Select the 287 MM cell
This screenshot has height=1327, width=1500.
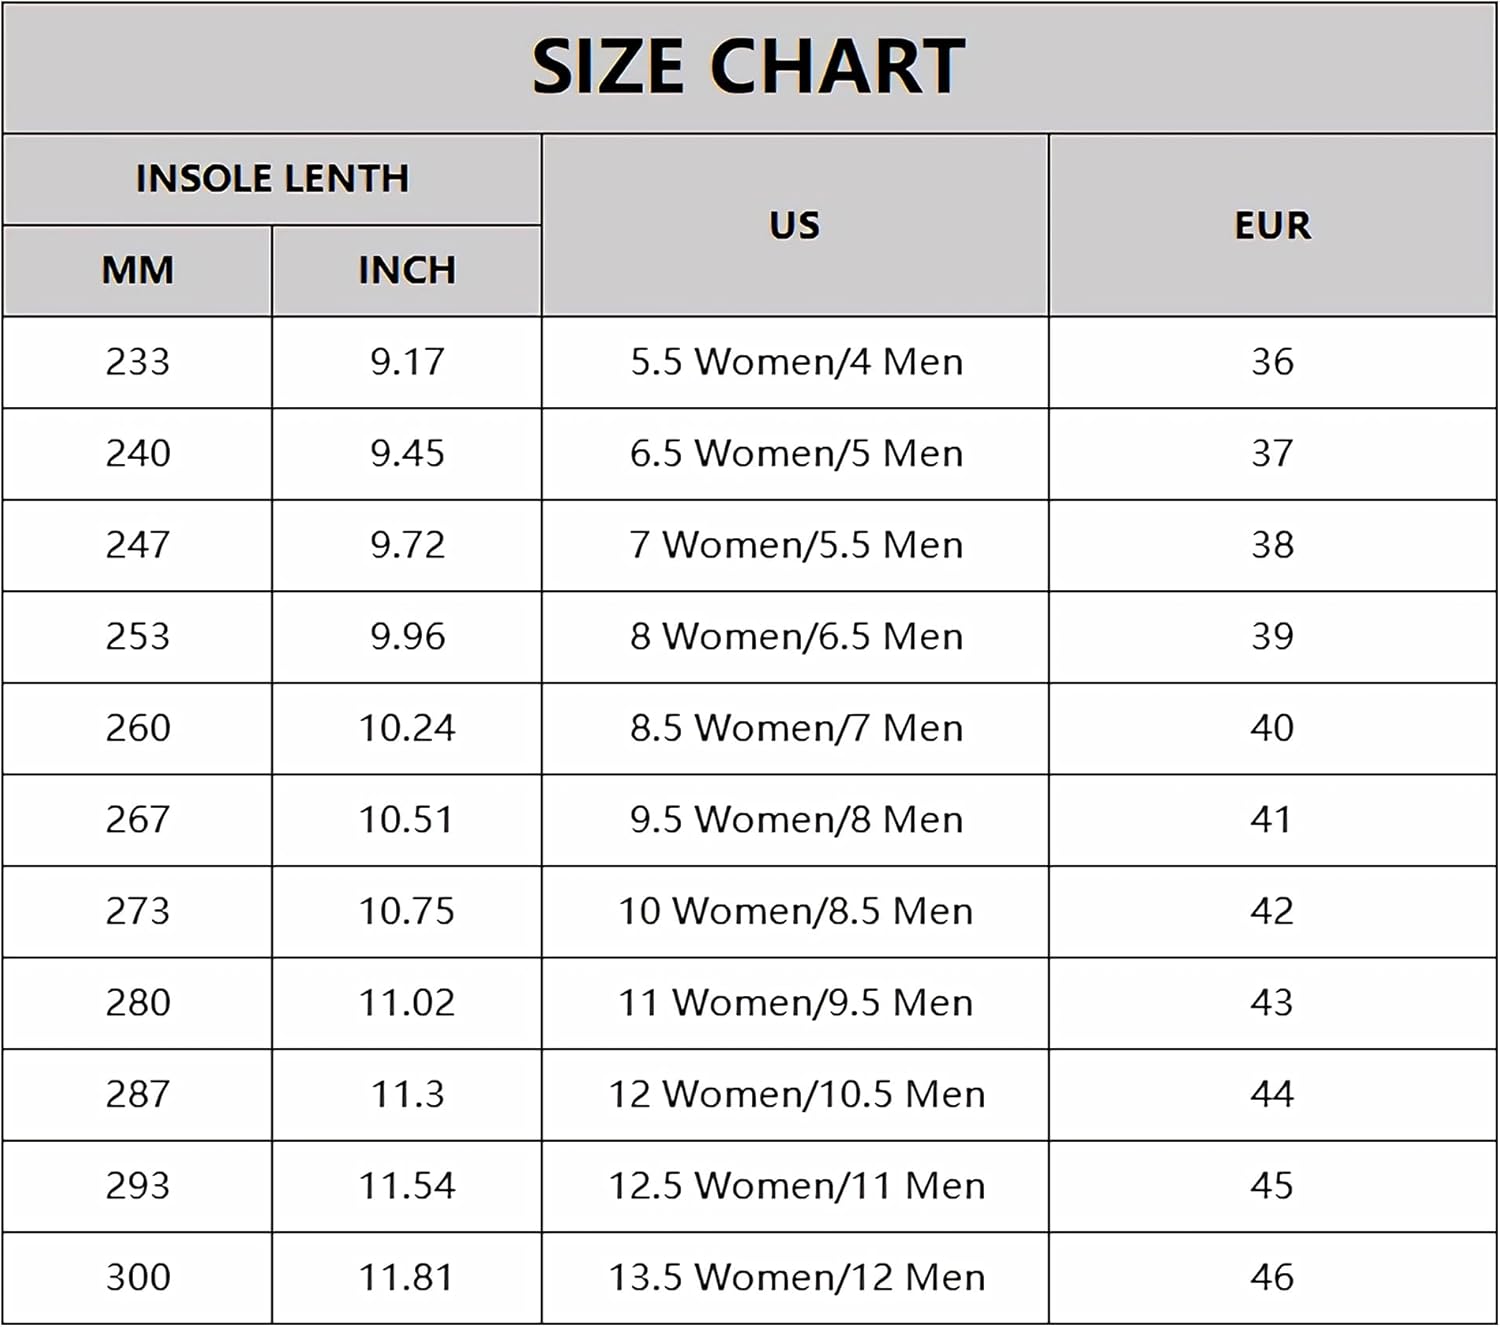tap(138, 1094)
